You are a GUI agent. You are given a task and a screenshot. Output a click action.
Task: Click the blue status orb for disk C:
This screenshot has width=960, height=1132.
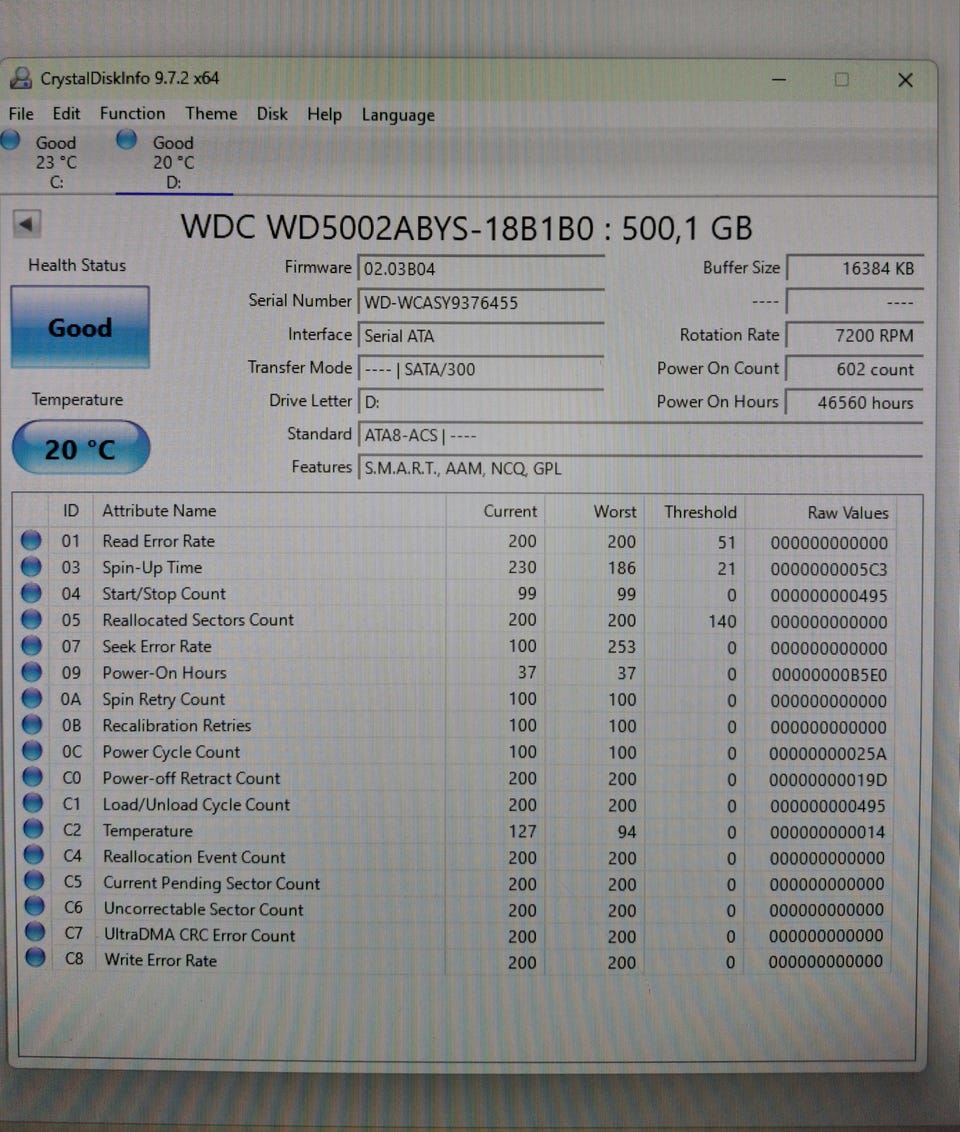[10, 139]
